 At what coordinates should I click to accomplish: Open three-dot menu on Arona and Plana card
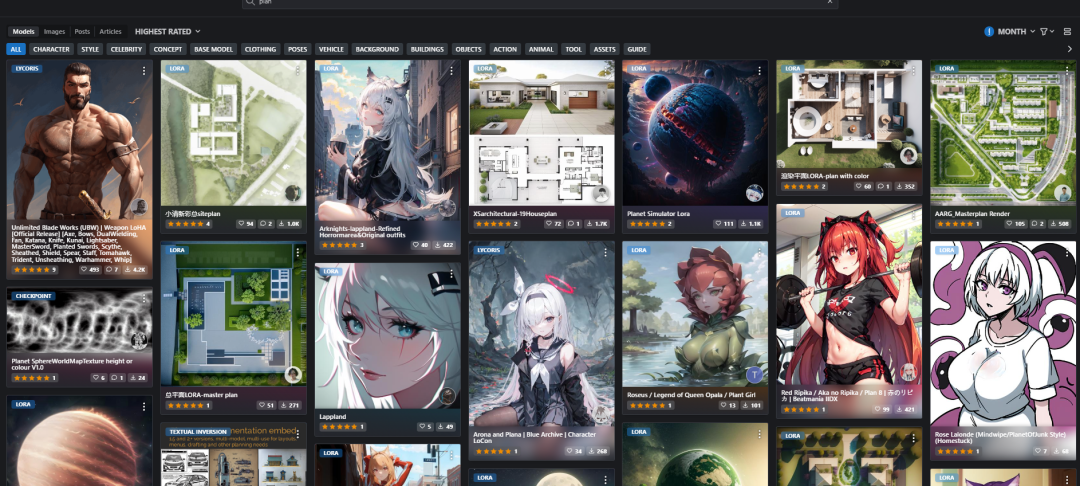pyautogui.click(x=606, y=251)
